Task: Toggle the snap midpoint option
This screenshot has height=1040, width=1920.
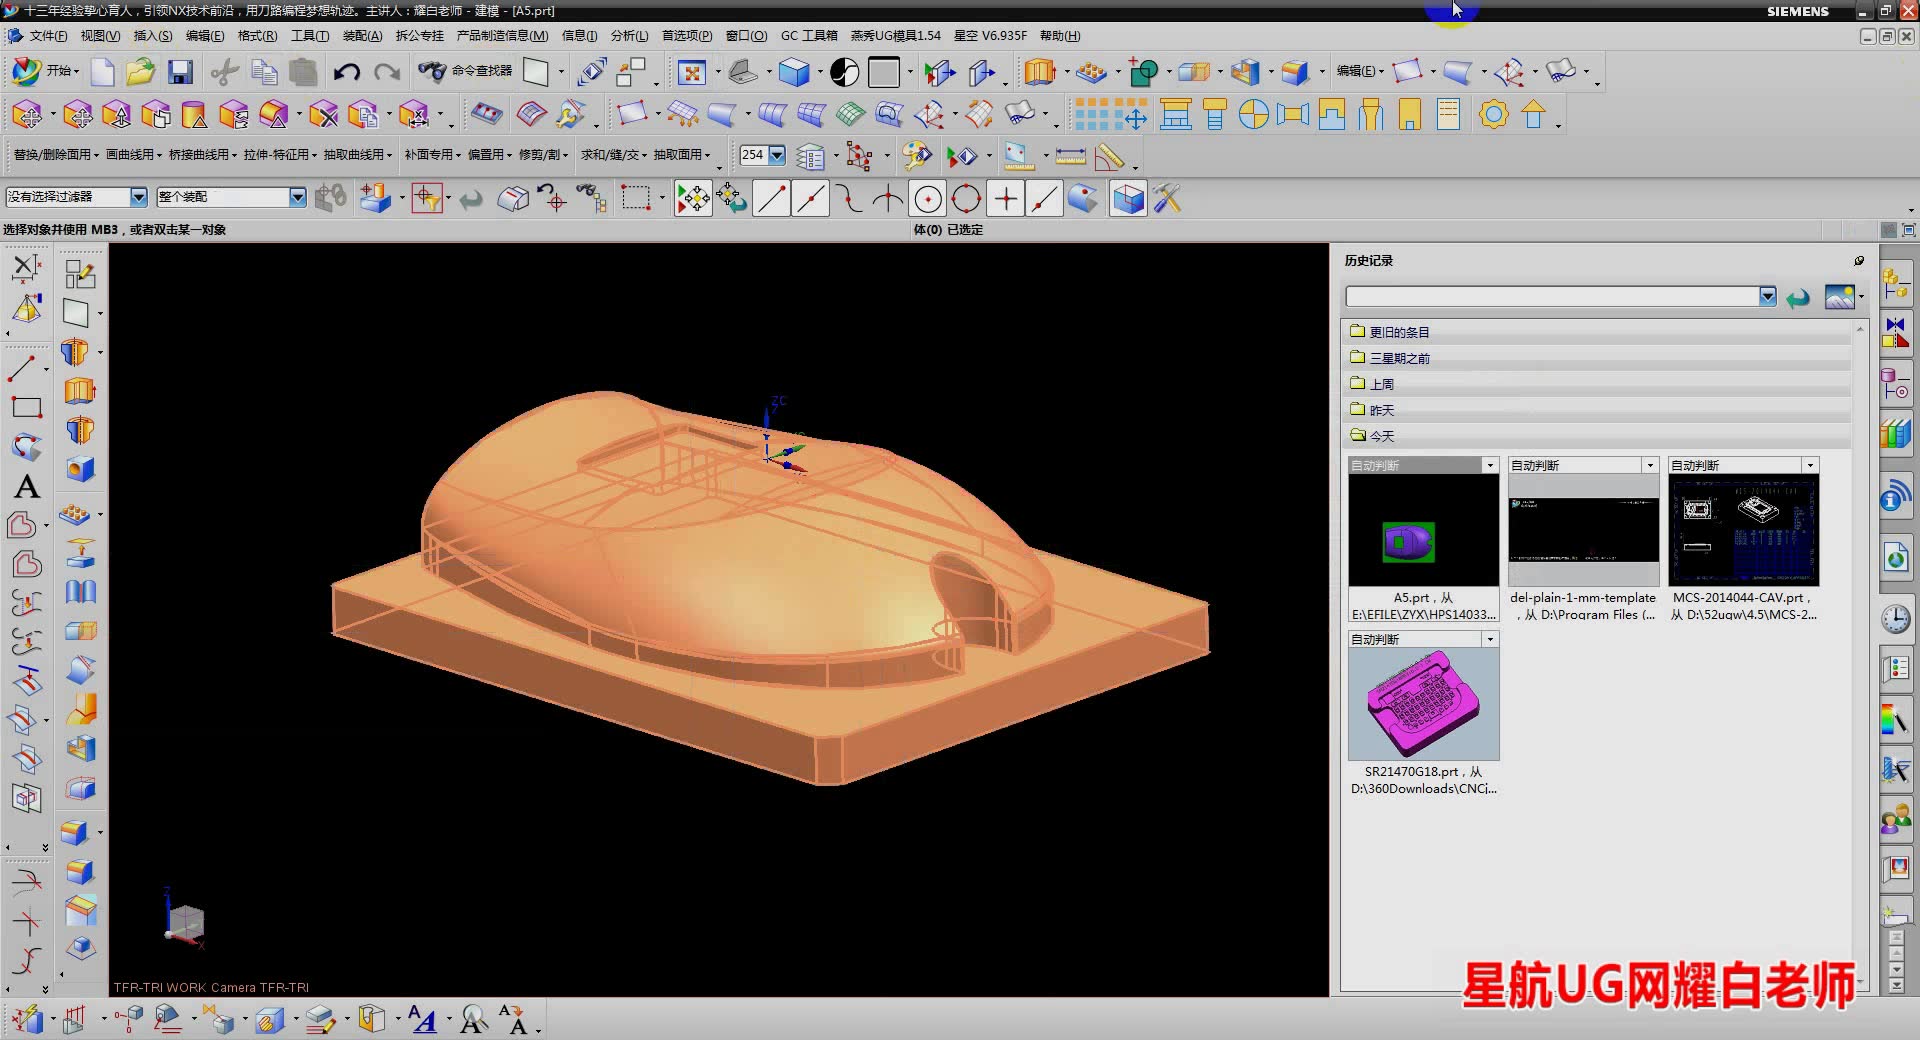Action: point(810,199)
